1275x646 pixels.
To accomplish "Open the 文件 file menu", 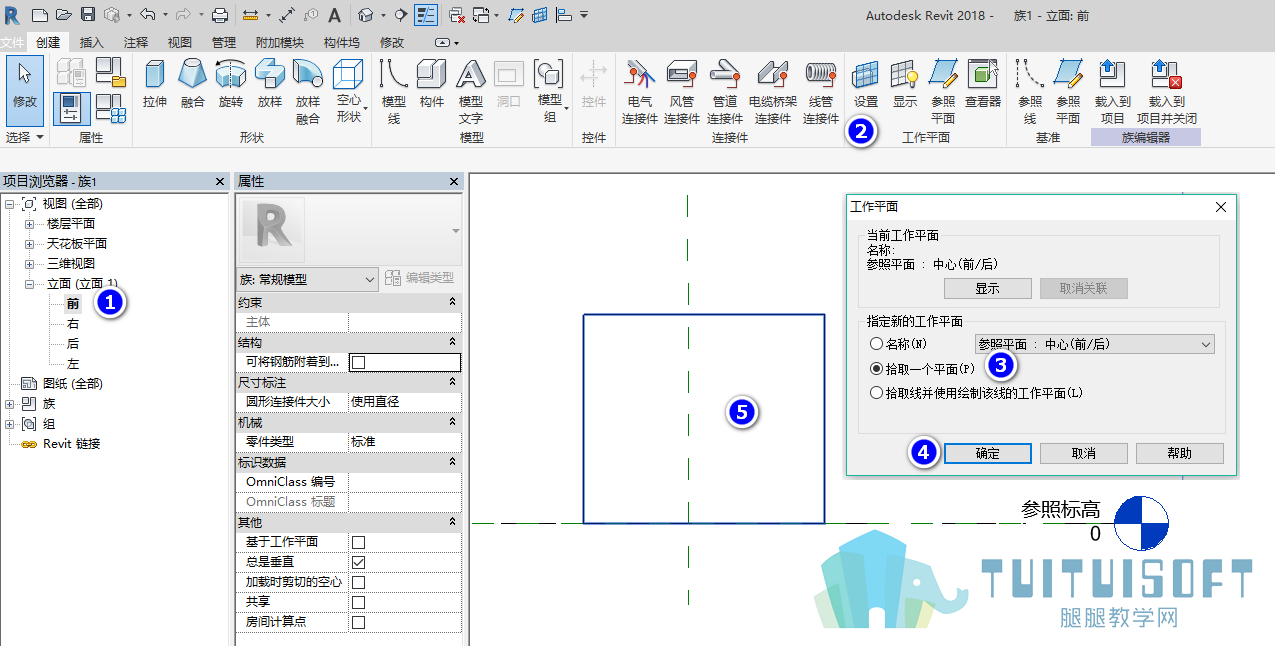I will pyautogui.click(x=12, y=42).
